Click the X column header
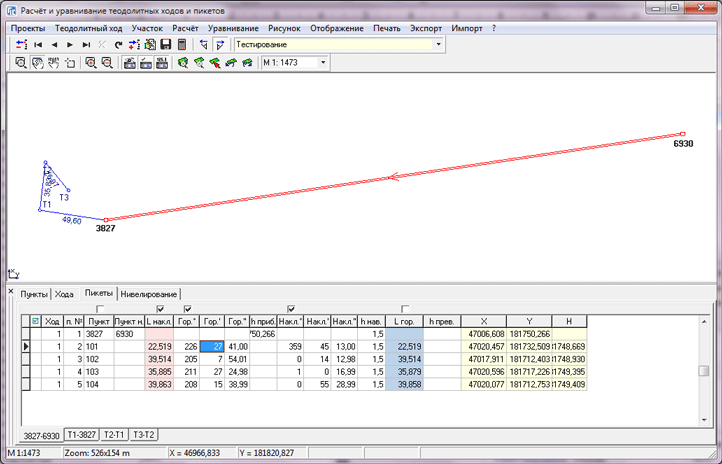 click(483, 321)
